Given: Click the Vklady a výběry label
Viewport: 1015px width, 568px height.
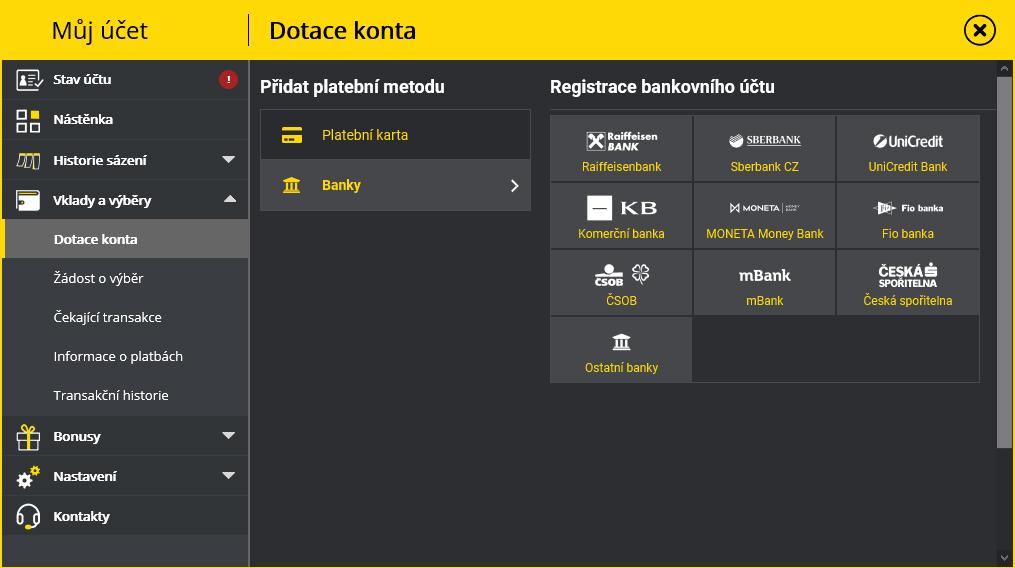Looking at the screenshot, I should 102,200.
